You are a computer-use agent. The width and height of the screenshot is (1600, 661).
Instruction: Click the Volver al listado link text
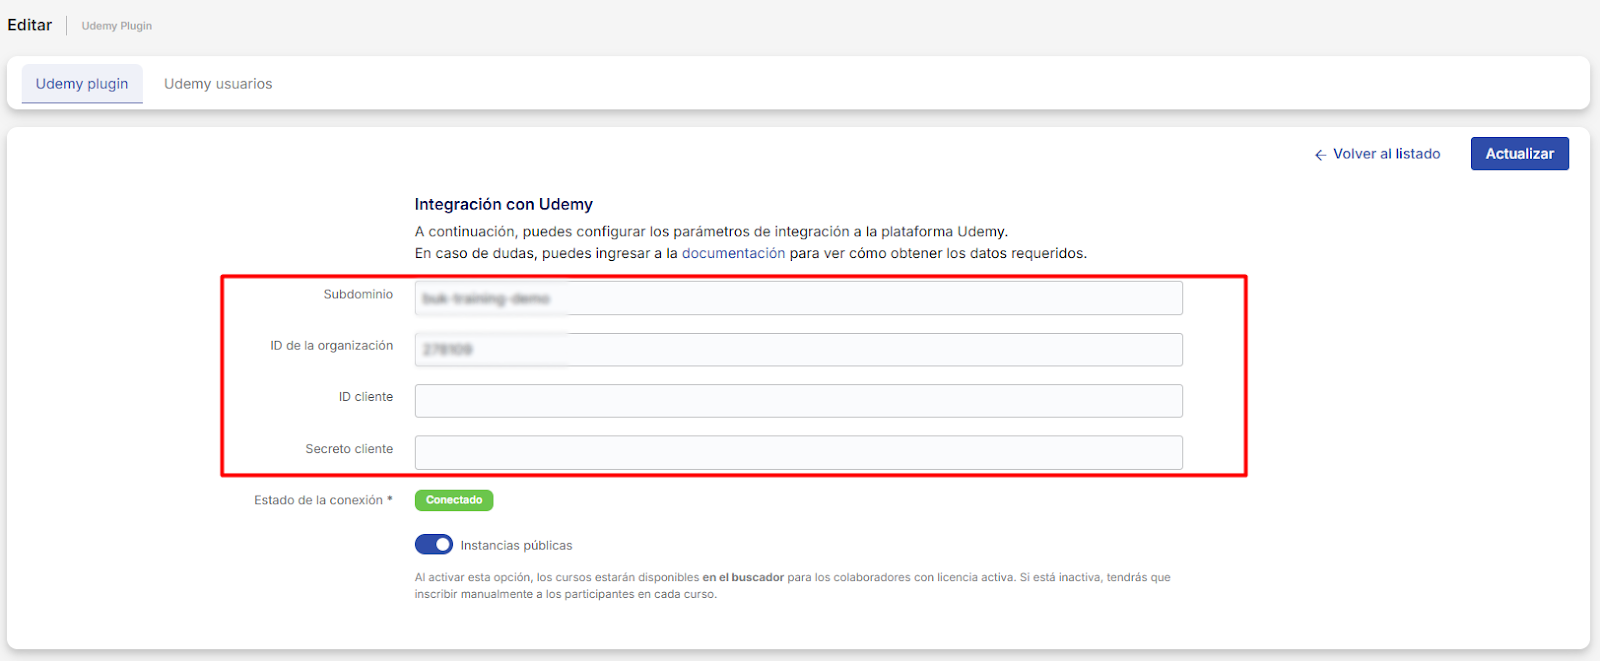tap(1386, 154)
